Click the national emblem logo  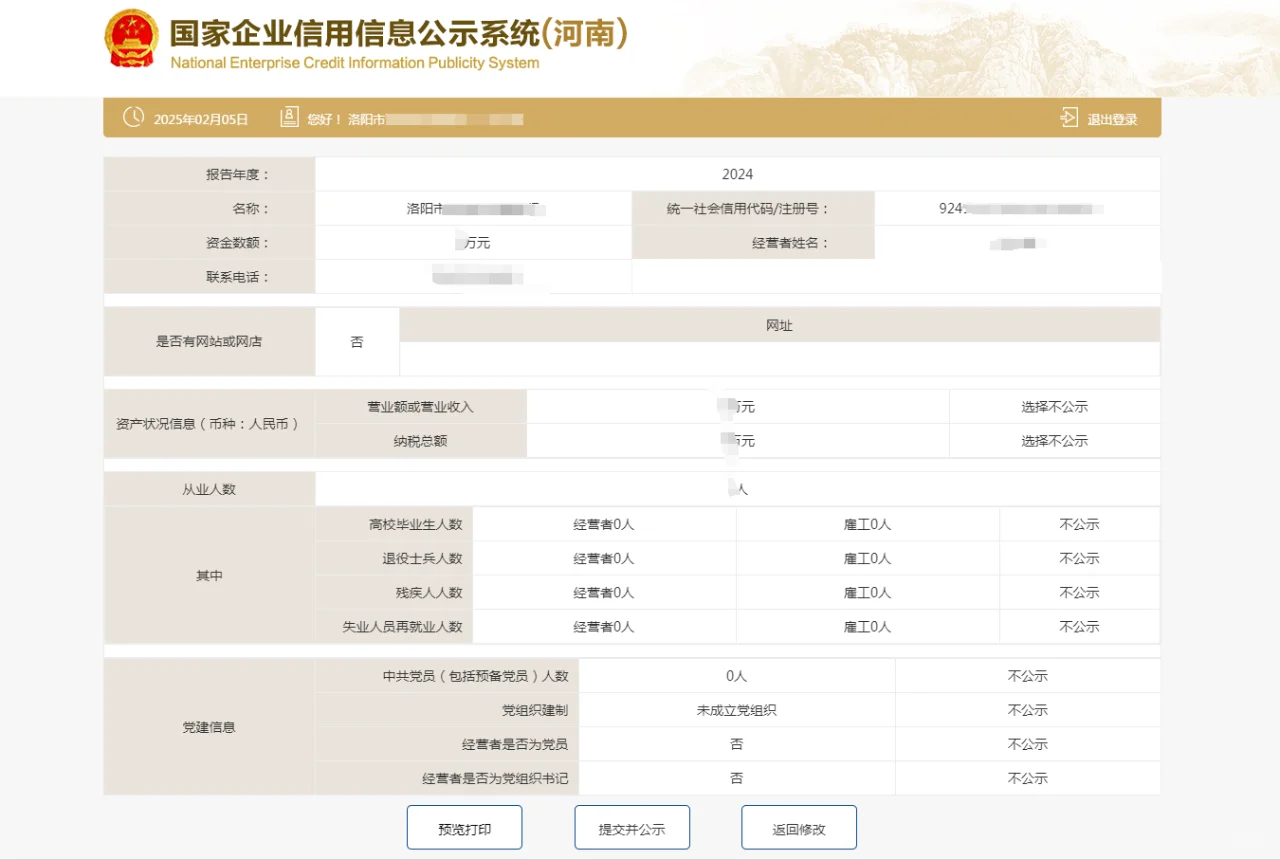131,38
